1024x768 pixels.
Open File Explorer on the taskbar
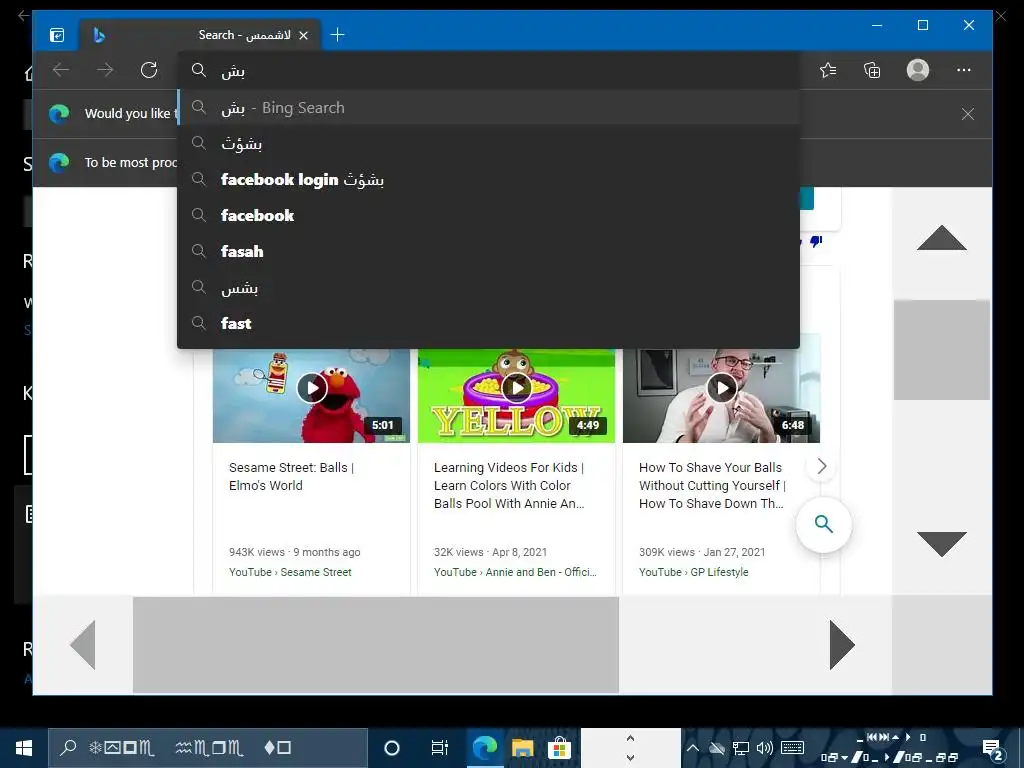coord(522,748)
